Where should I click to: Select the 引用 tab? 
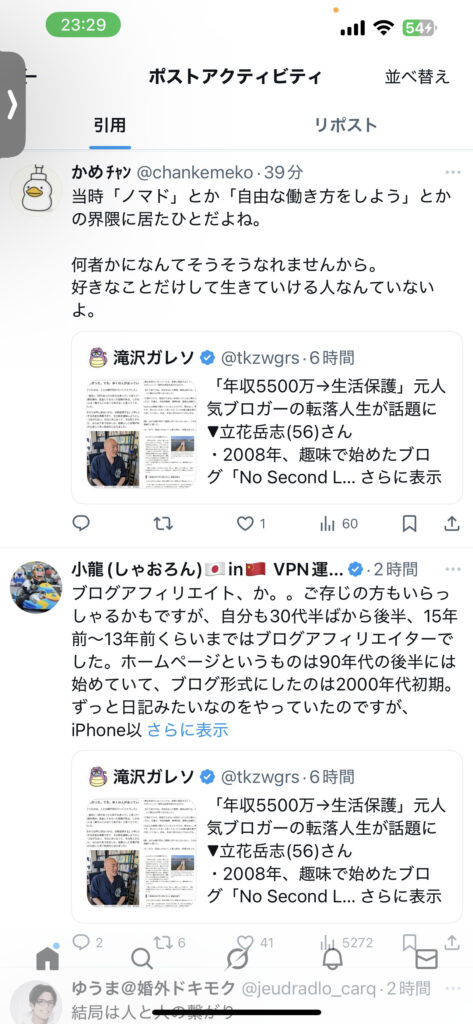point(110,125)
